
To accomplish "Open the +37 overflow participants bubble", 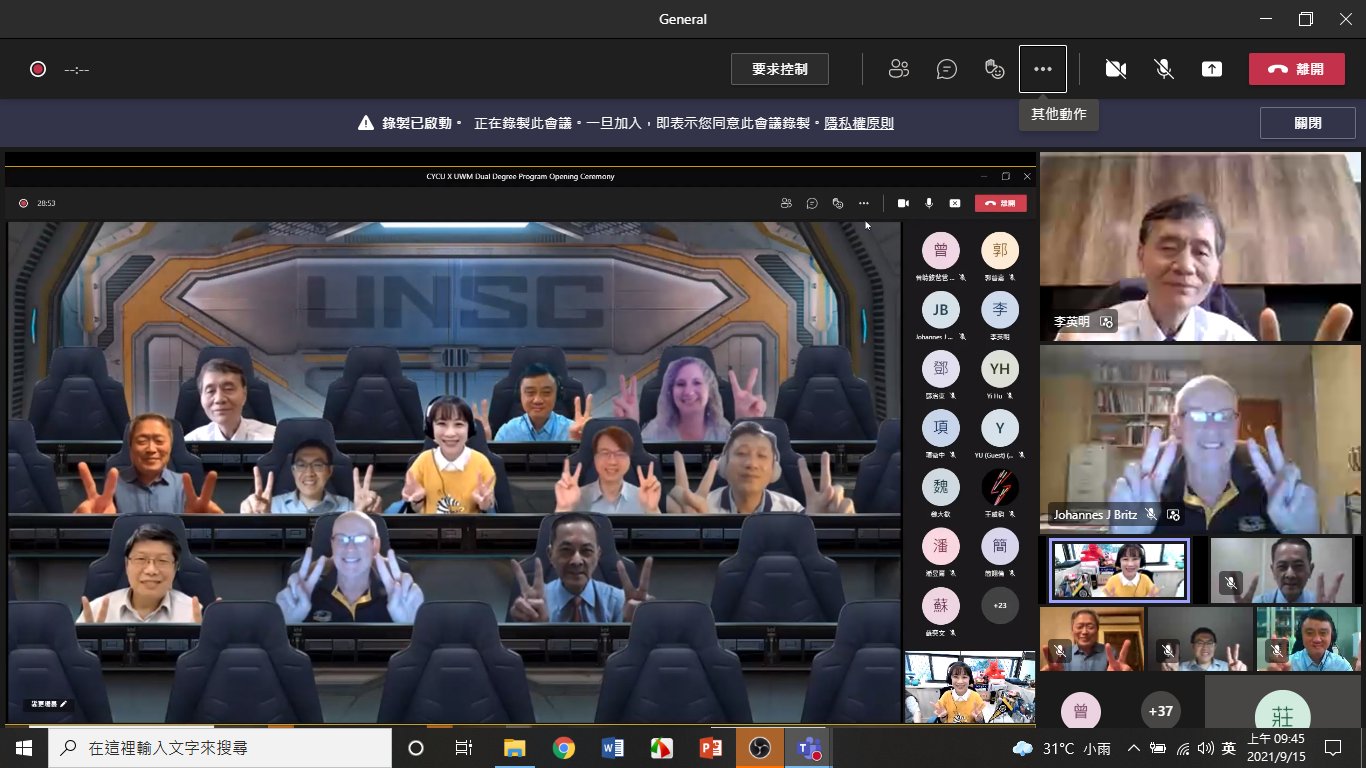I will pos(1160,711).
